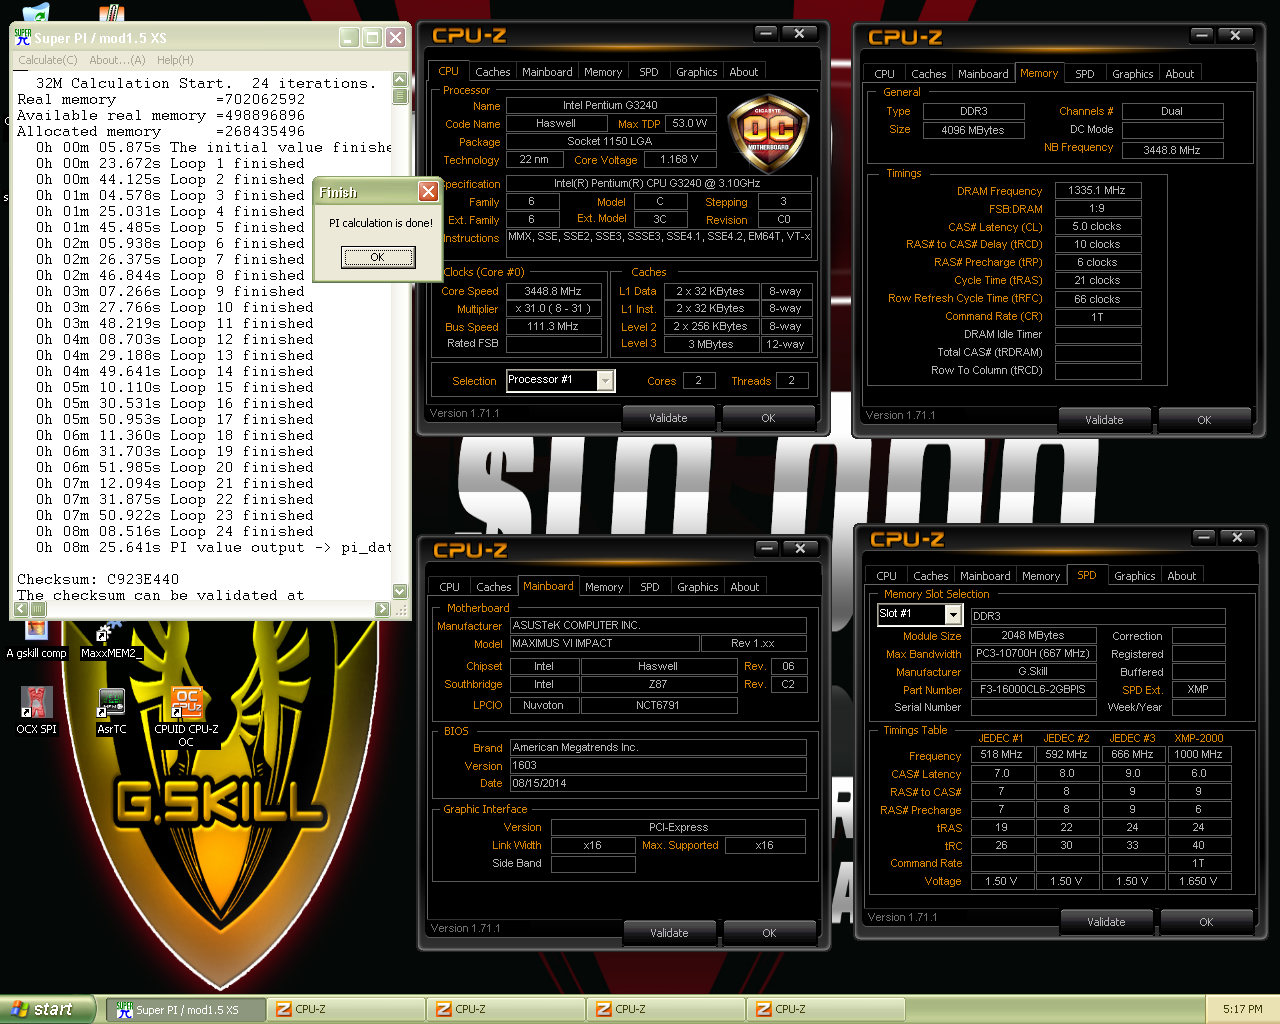
Task: Open the Processor #1 selection dropdown
Action: tap(605, 380)
